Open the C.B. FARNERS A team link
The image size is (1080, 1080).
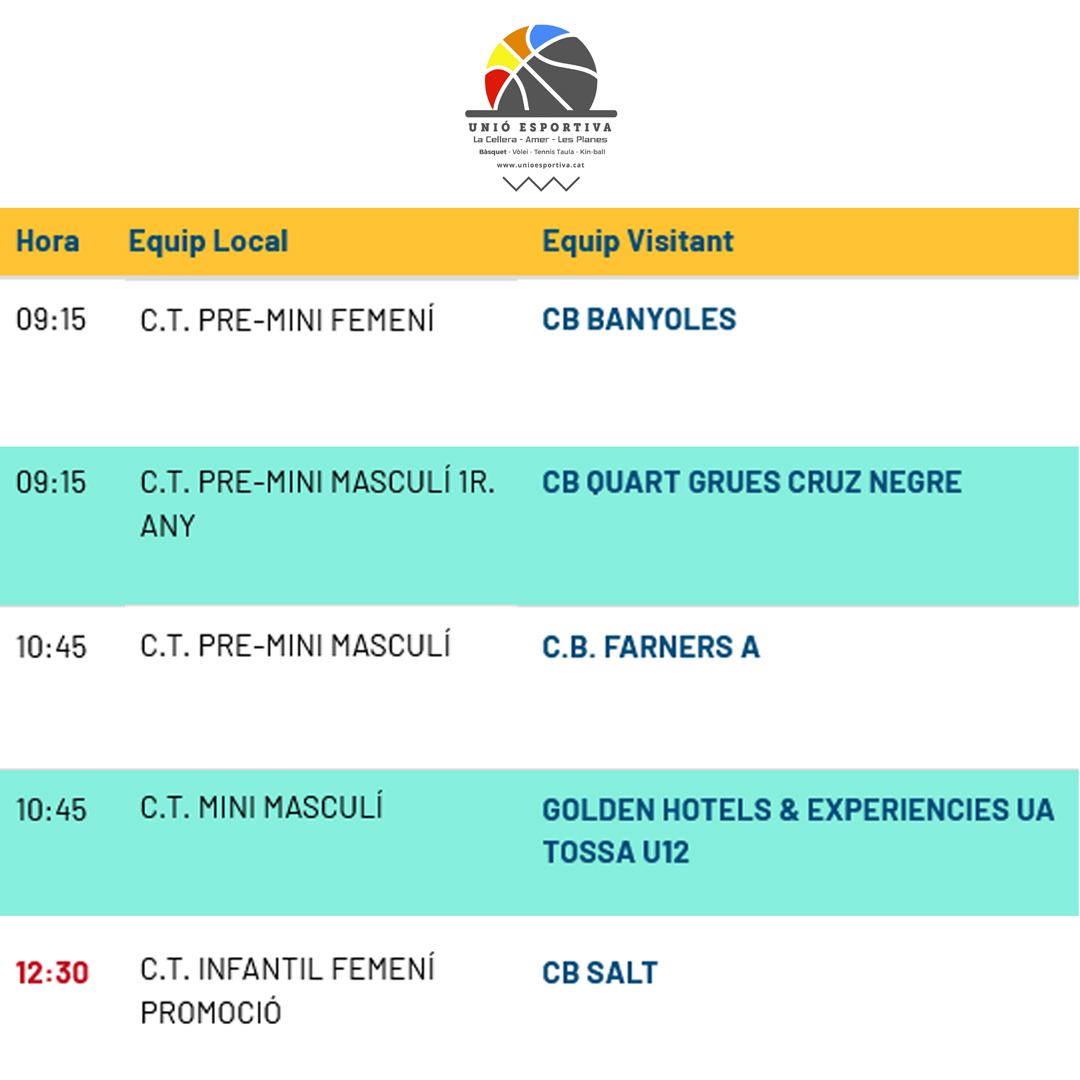(651, 647)
